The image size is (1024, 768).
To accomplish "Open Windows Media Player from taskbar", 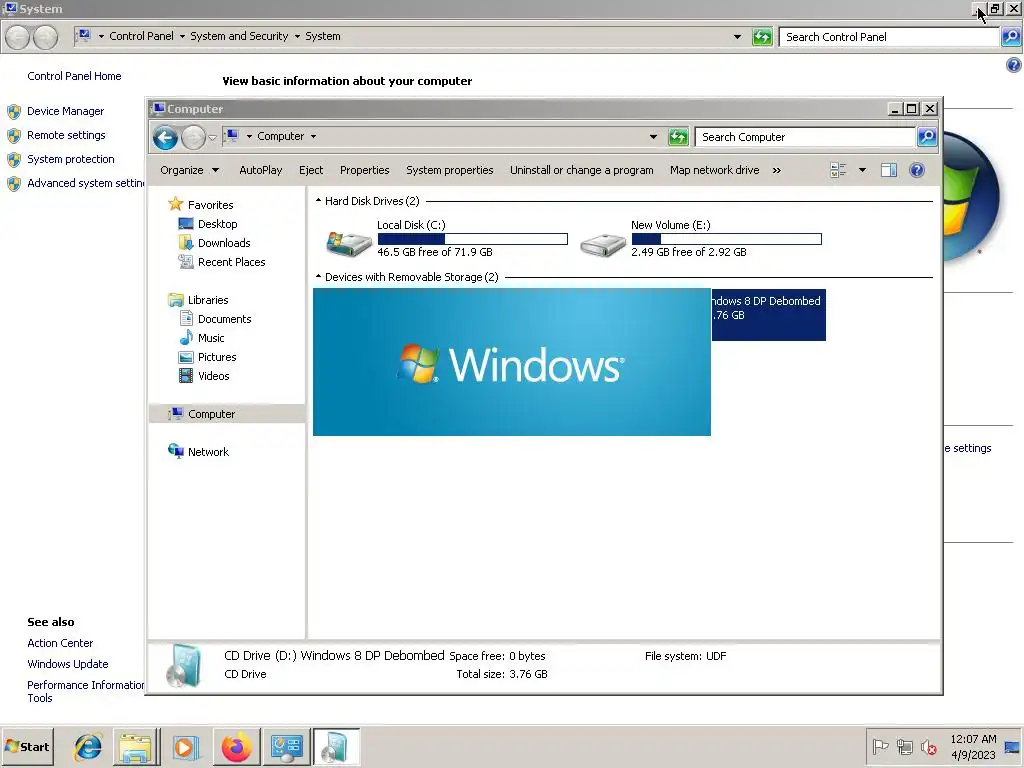I will (185, 746).
